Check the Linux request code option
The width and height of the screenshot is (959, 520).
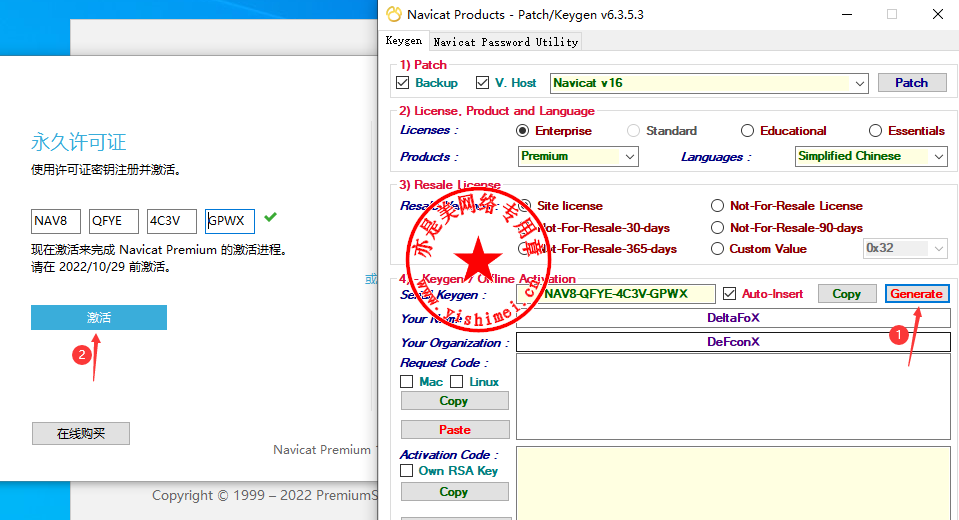pos(456,382)
